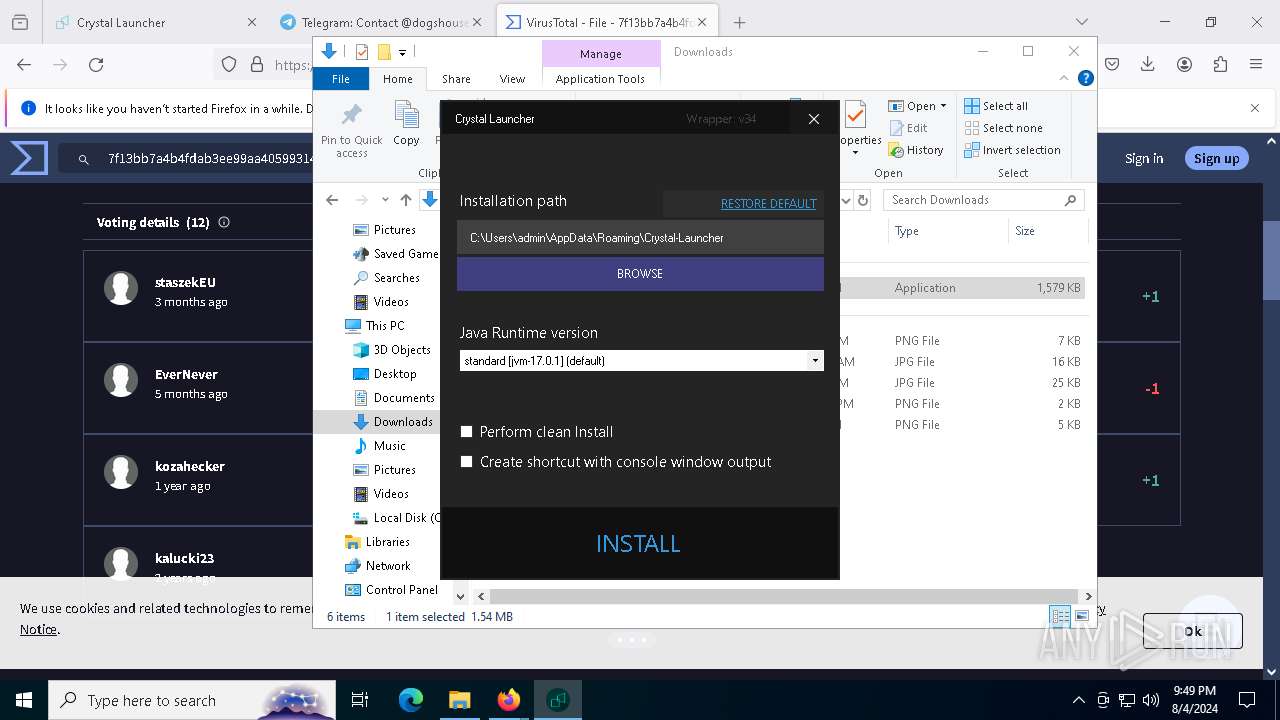The image size is (1280, 720).
Task: Switch Explorer to details view icon
Action: [x=1060, y=616]
